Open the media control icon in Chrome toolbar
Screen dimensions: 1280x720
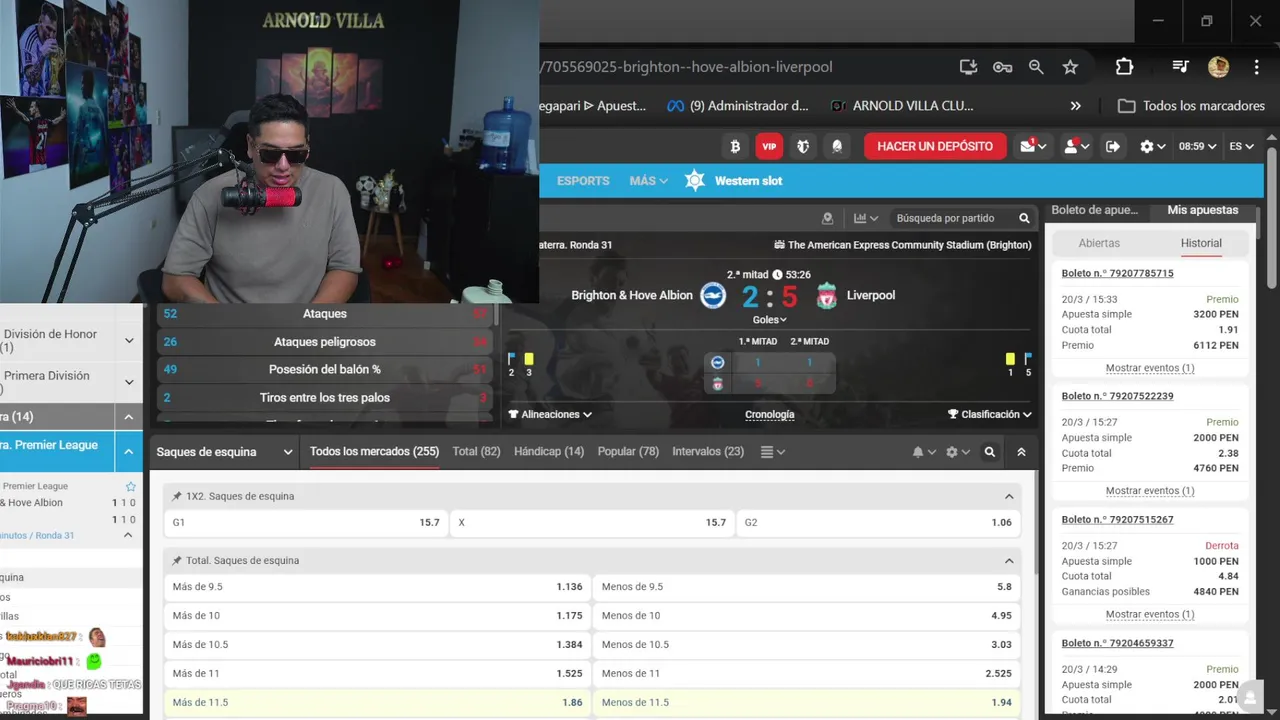(x=1180, y=67)
